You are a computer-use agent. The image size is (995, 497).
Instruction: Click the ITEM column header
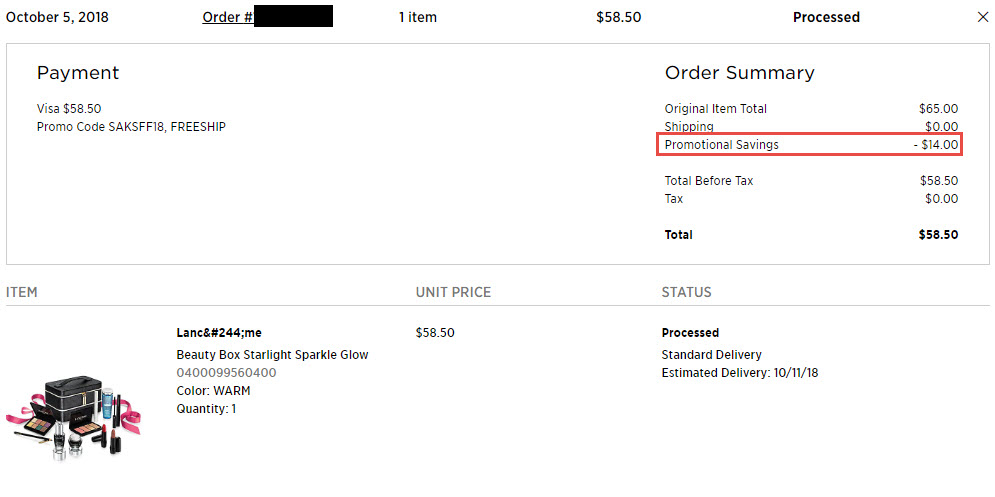(22, 293)
